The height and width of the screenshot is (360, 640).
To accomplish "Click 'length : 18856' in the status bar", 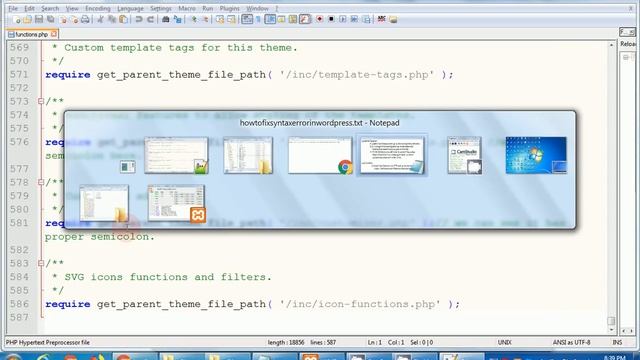I will 286,342.
